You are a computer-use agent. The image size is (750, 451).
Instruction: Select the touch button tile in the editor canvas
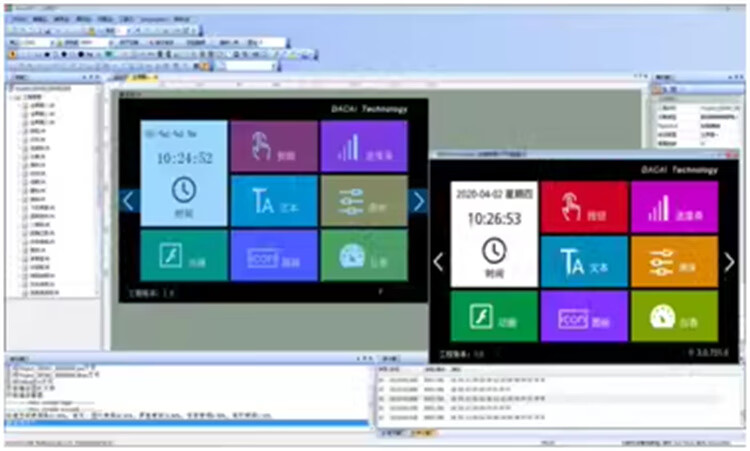[x=274, y=146]
